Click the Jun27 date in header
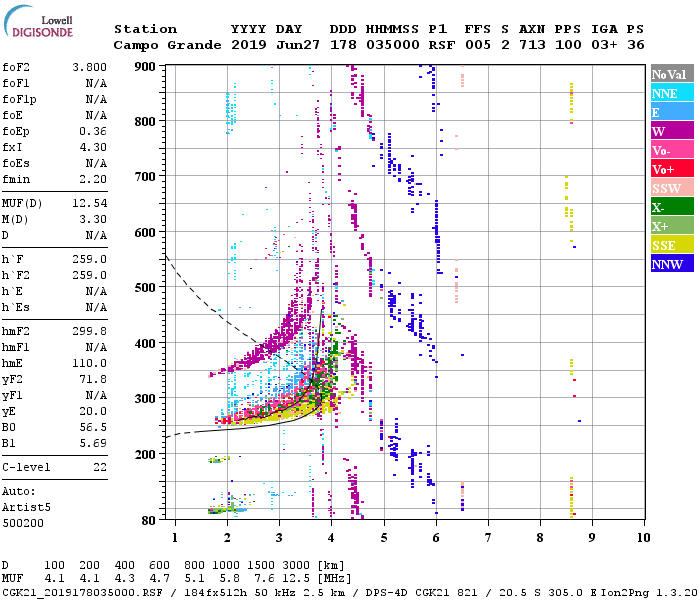The height and width of the screenshot is (600, 700). tap(298, 45)
